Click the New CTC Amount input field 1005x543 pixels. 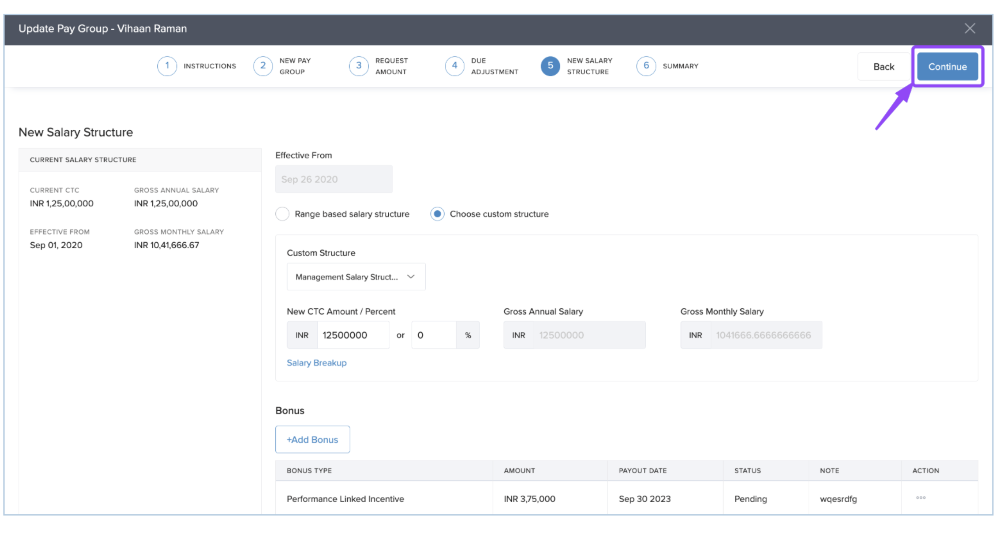pyautogui.click(x=352, y=335)
